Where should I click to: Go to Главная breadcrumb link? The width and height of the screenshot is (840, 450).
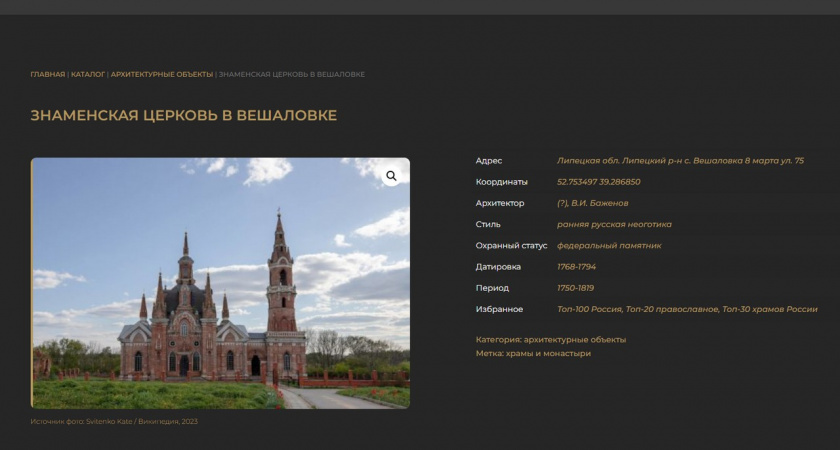[x=47, y=75]
